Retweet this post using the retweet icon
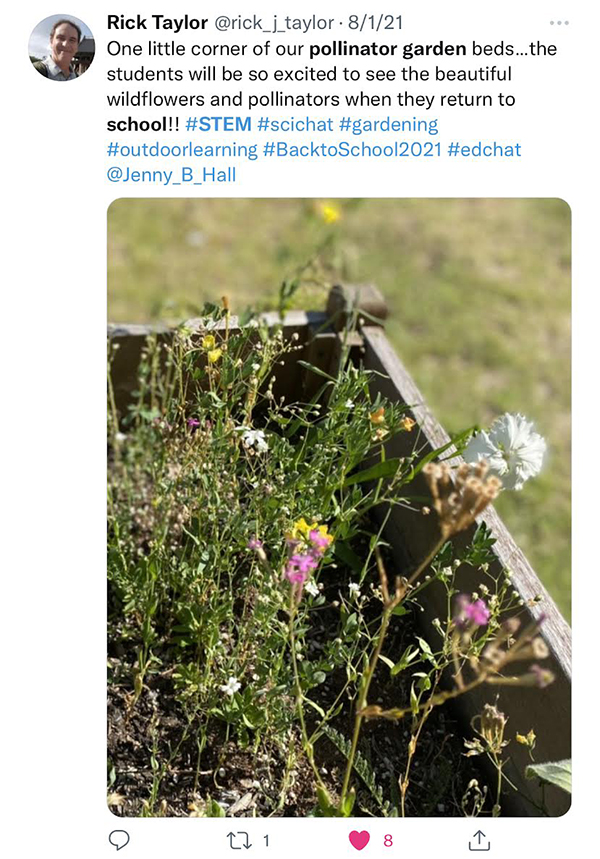 point(239,840)
